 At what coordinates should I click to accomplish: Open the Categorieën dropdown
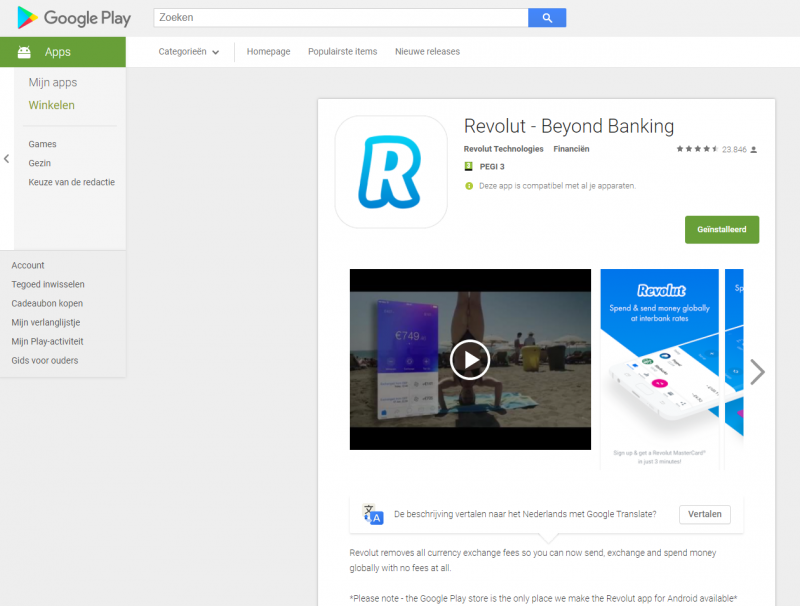[189, 52]
